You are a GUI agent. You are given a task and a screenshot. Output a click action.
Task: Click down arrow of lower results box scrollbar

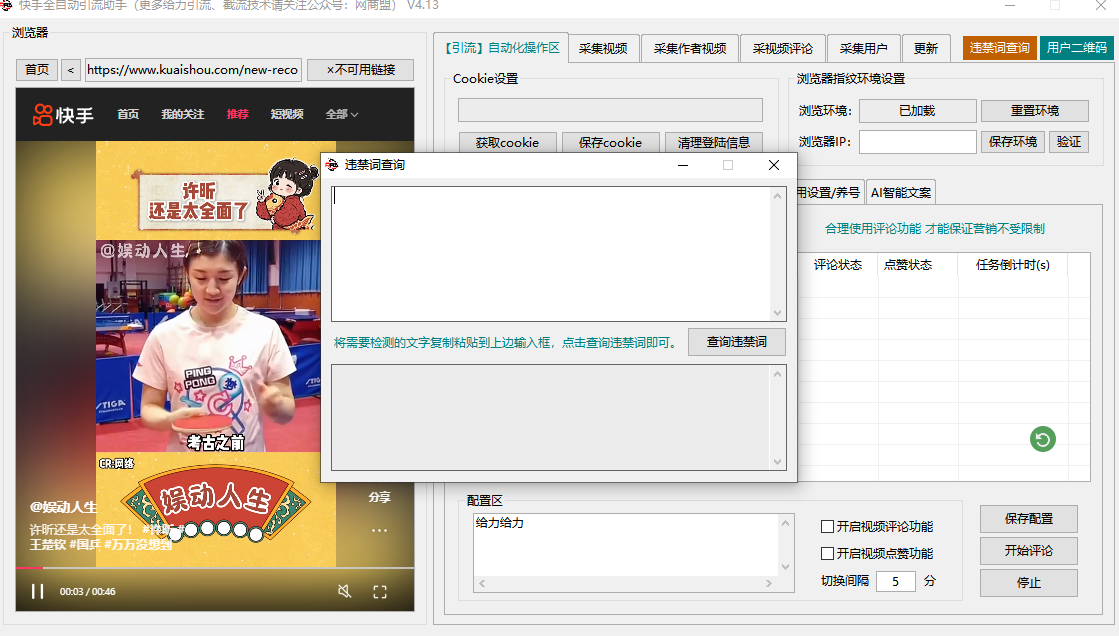point(778,461)
